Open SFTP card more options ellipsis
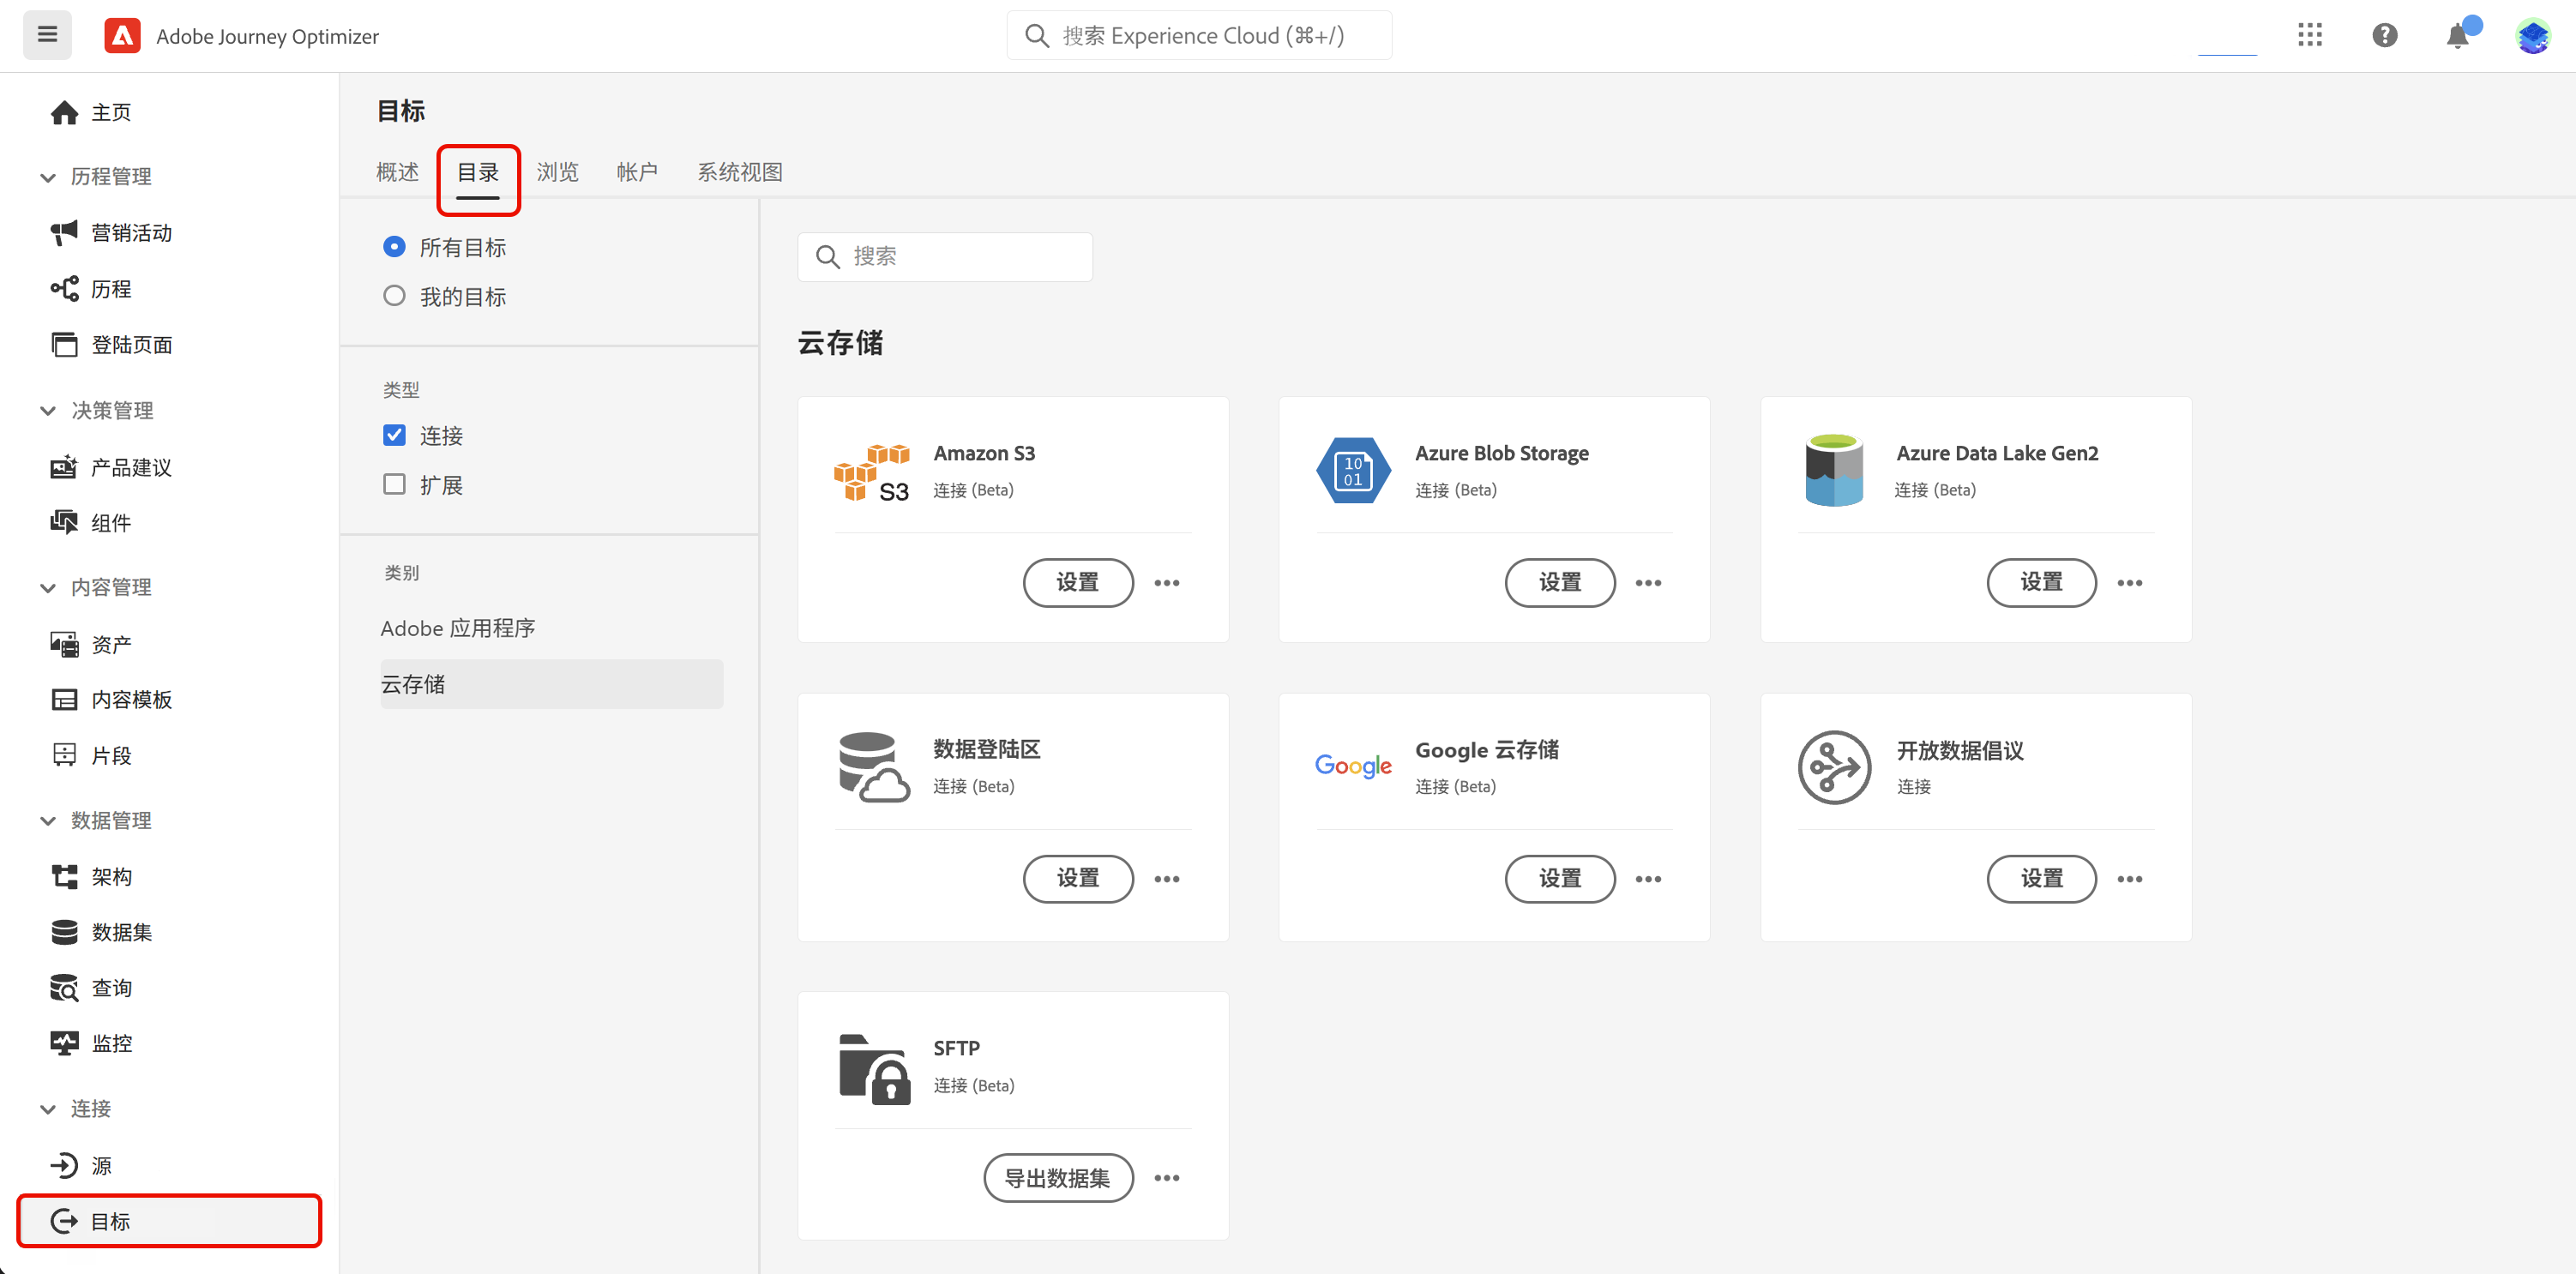Viewport: 2576px width, 1274px height. tap(1166, 1178)
